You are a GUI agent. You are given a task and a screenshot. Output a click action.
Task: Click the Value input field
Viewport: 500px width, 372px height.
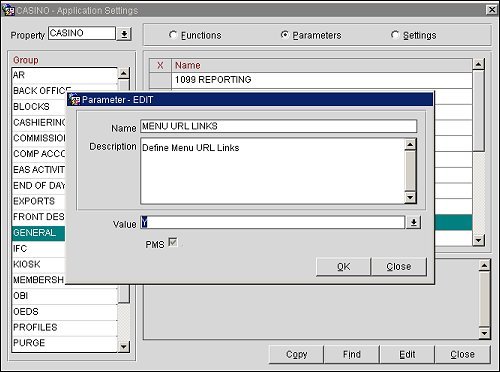272,222
